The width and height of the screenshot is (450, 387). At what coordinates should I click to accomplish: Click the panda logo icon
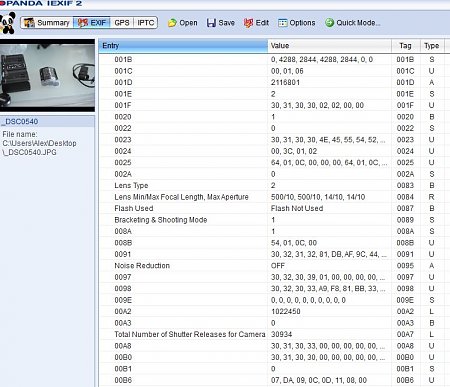click(8, 23)
